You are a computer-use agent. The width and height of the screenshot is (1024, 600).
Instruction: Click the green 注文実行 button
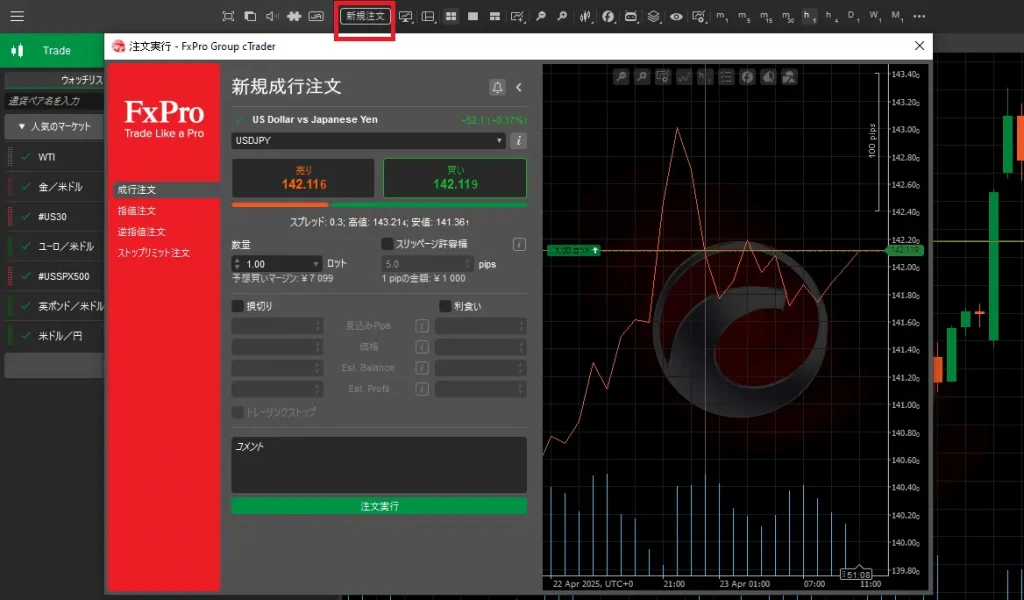coord(379,506)
